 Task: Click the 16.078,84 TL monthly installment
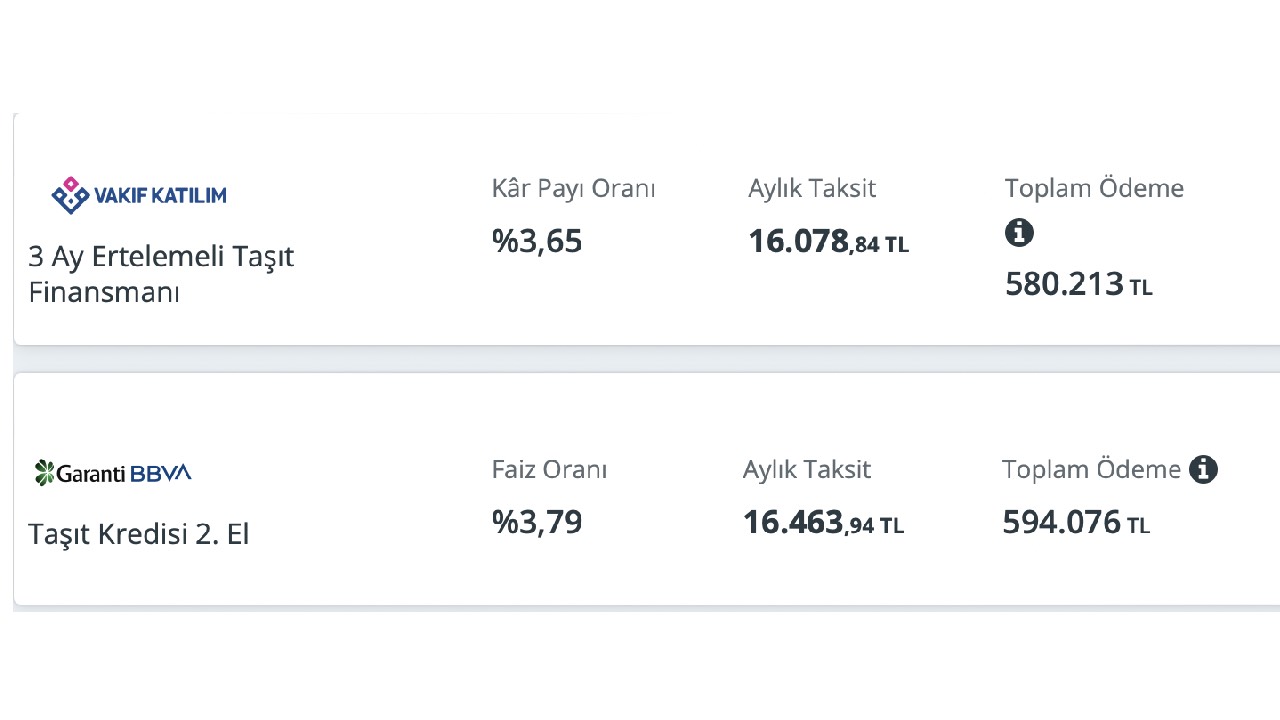(829, 242)
